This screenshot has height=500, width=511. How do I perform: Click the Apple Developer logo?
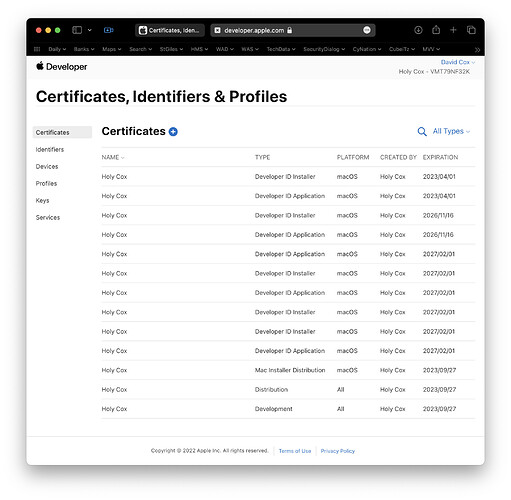[61, 67]
